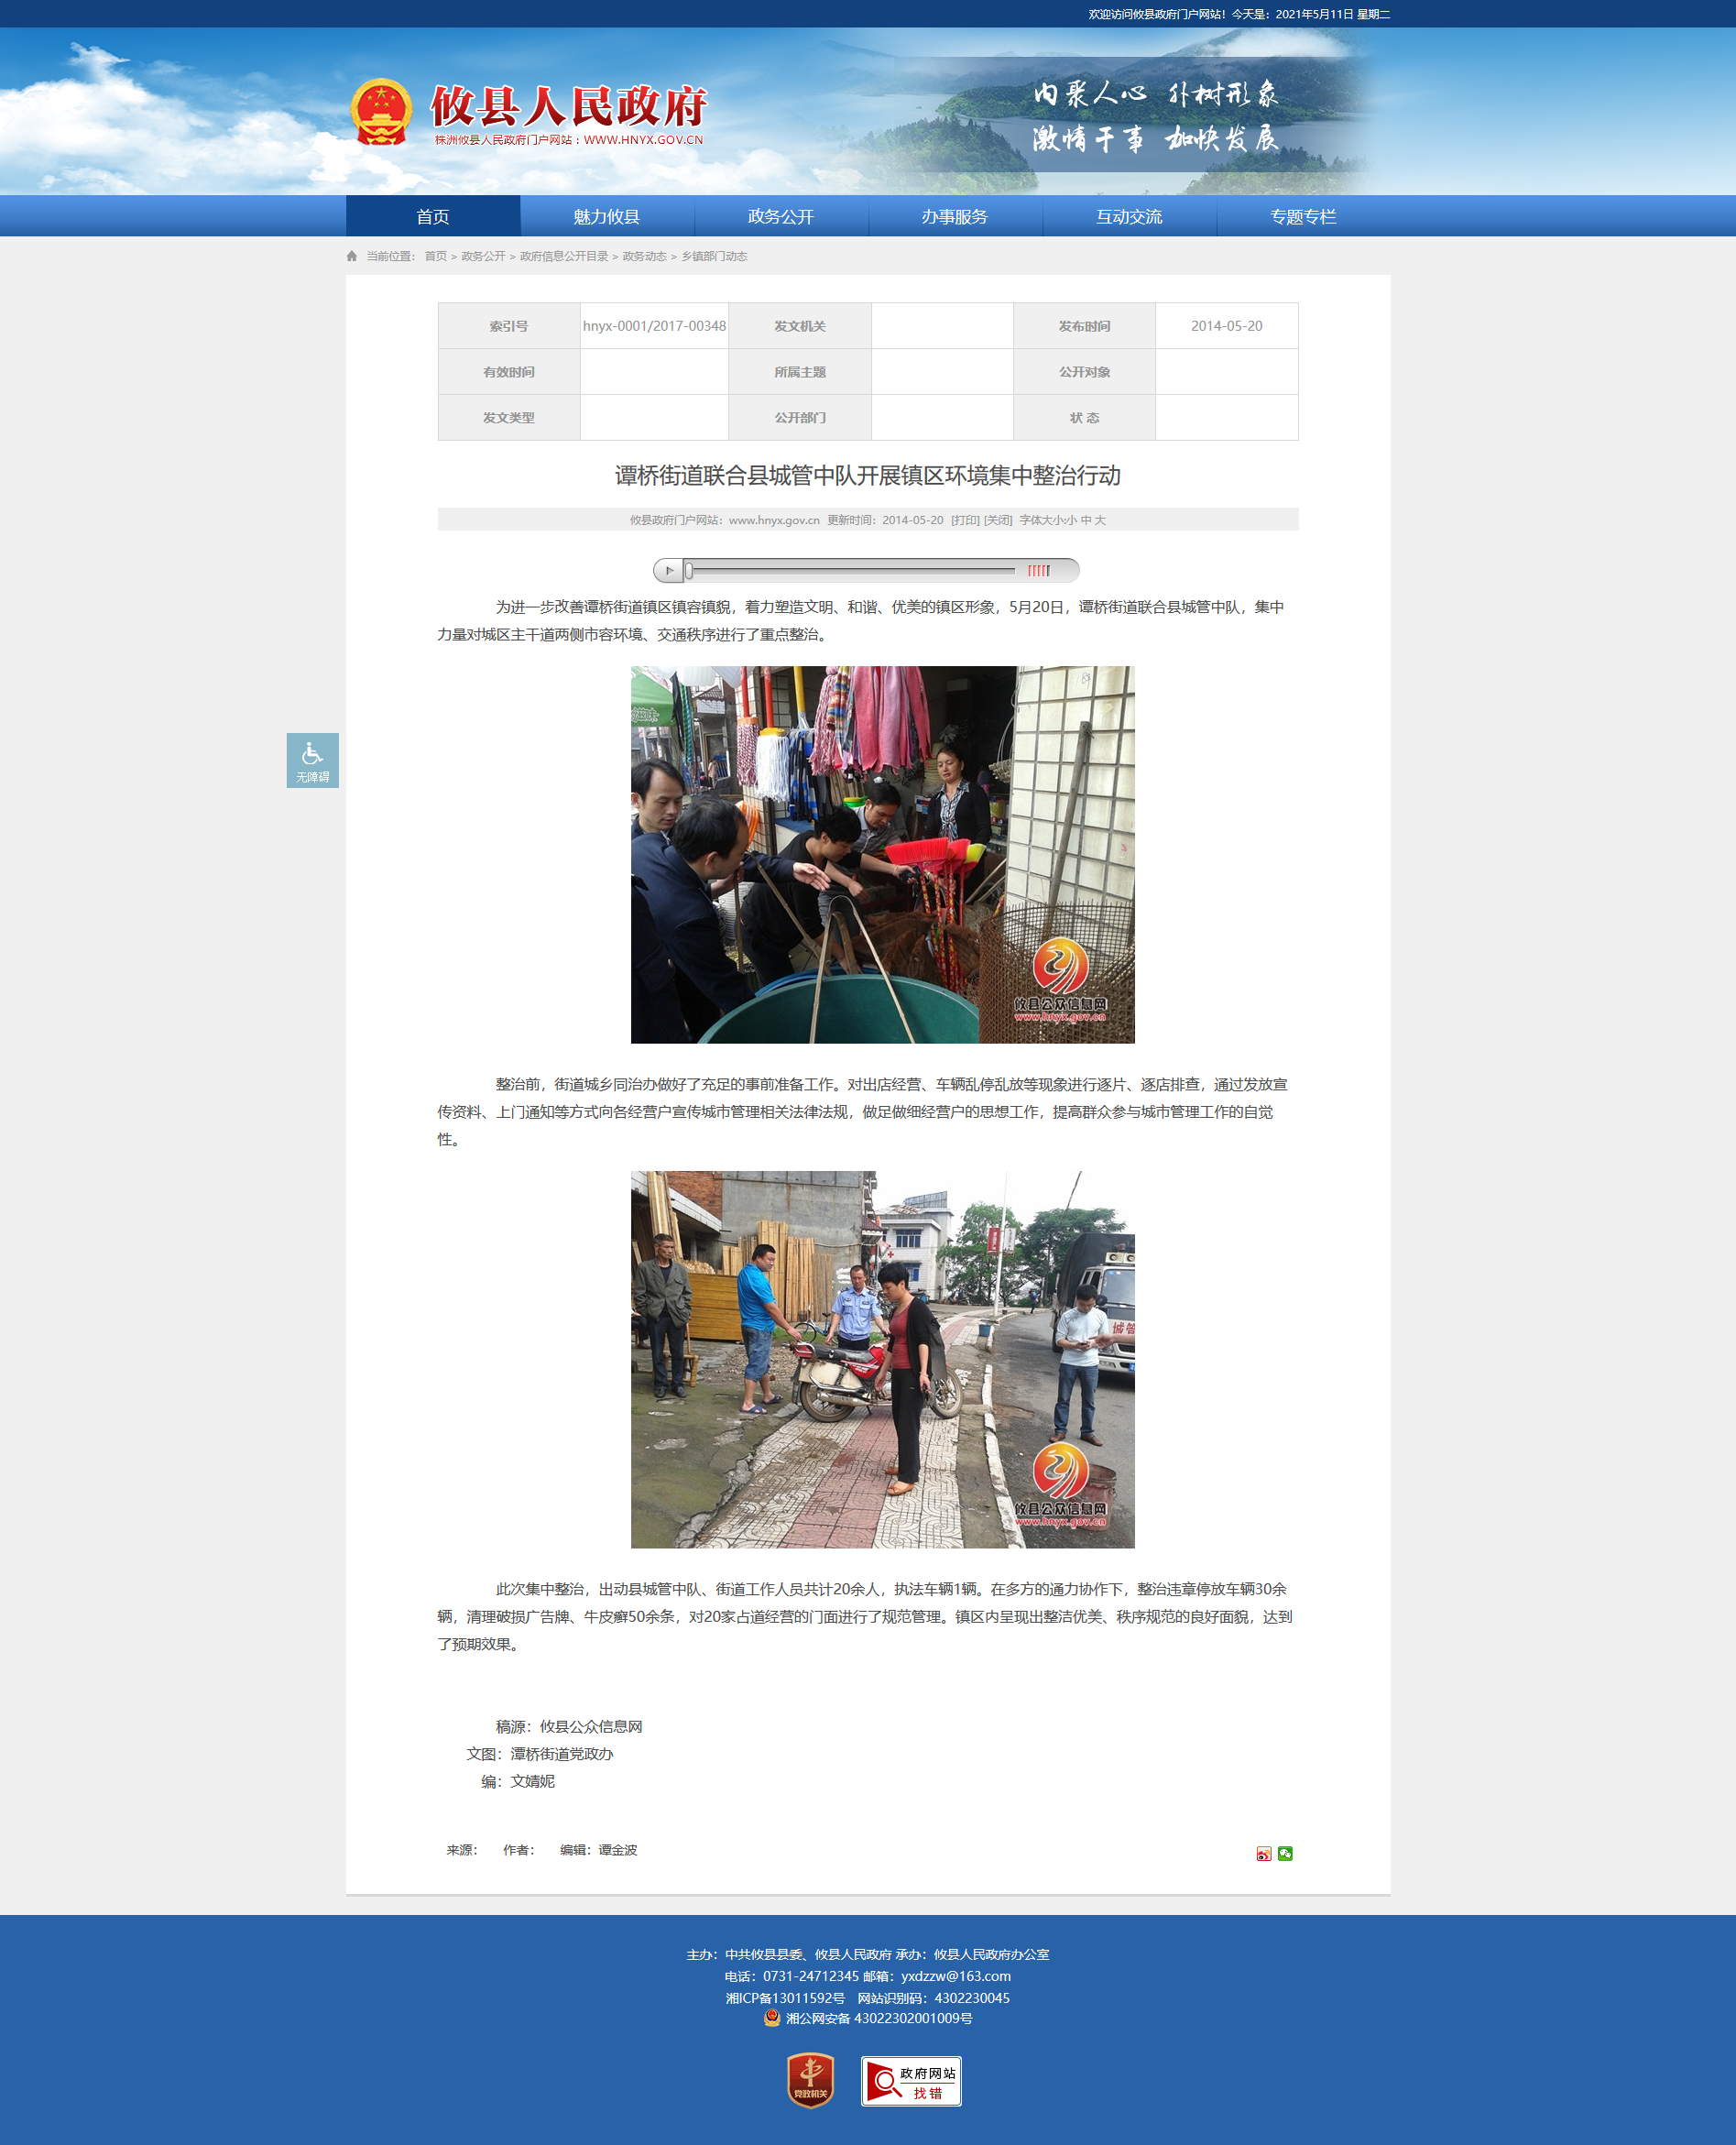The image size is (1736, 2145).
Task: Open the 政务公开 navigation menu
Action: (x=781, y=217)
